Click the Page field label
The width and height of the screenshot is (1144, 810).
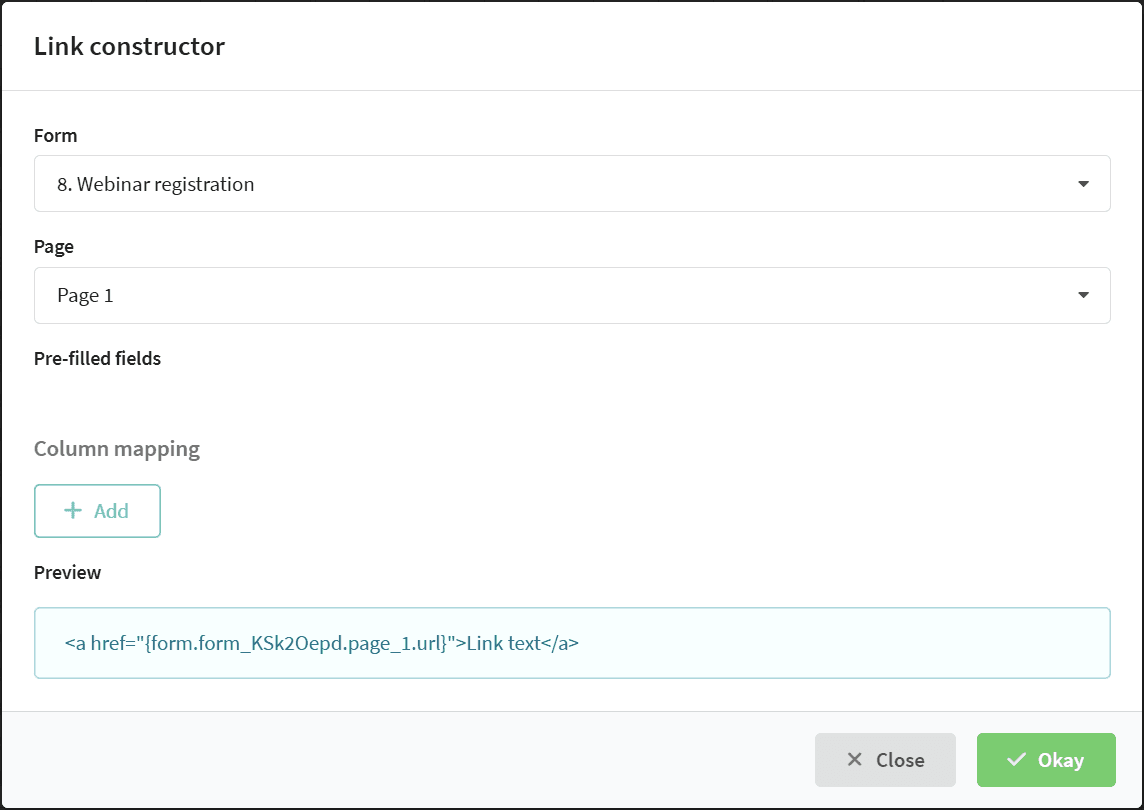click(54, 247)
